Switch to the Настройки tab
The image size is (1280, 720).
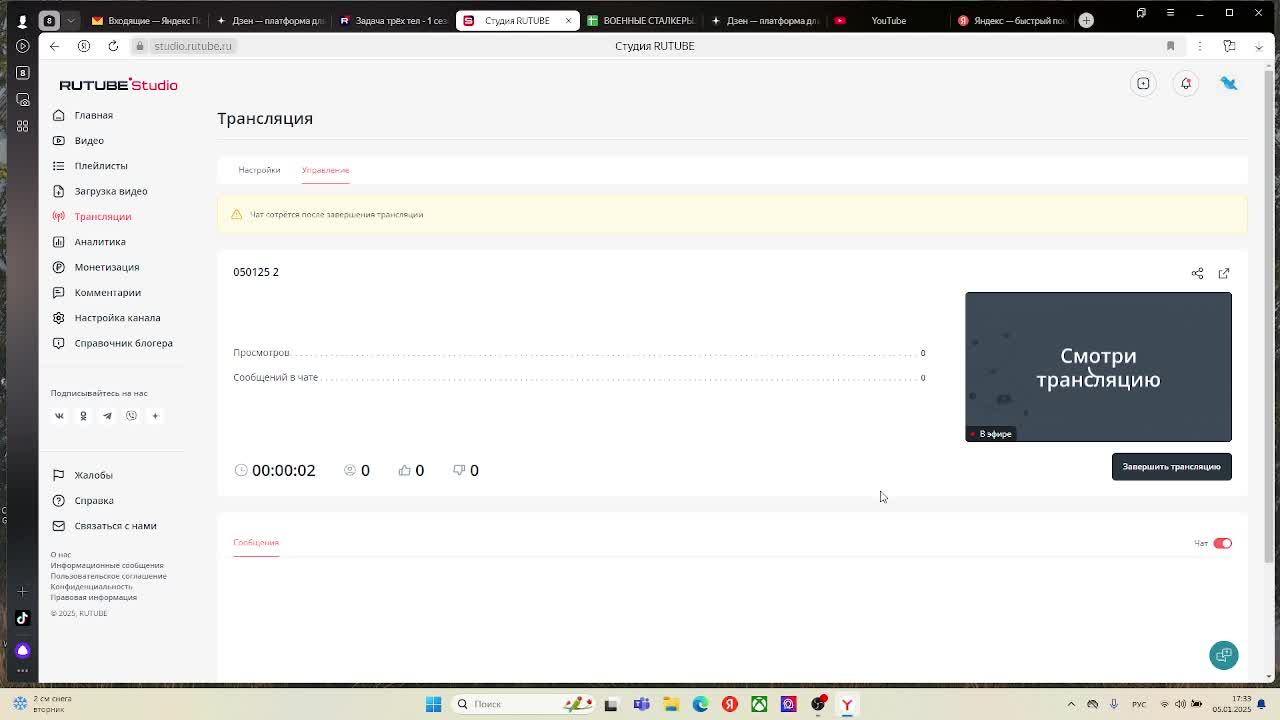coord(259,170)
